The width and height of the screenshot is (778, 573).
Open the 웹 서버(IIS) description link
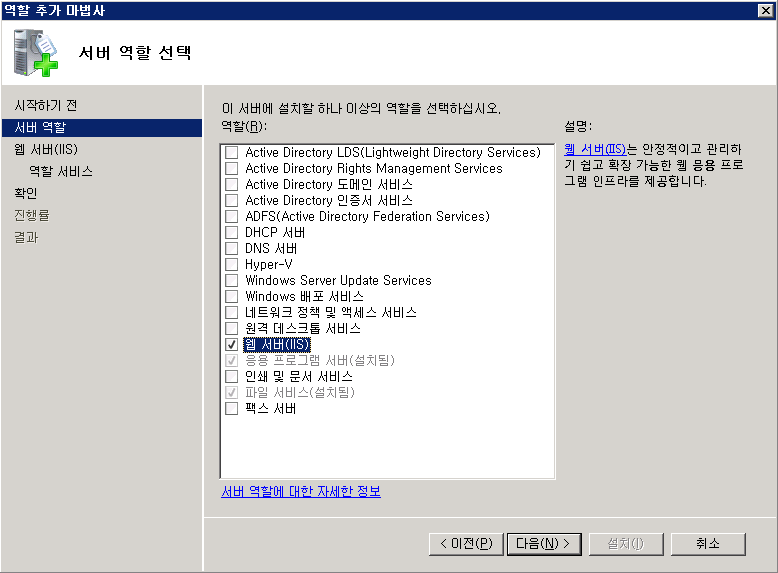point(595,149)
